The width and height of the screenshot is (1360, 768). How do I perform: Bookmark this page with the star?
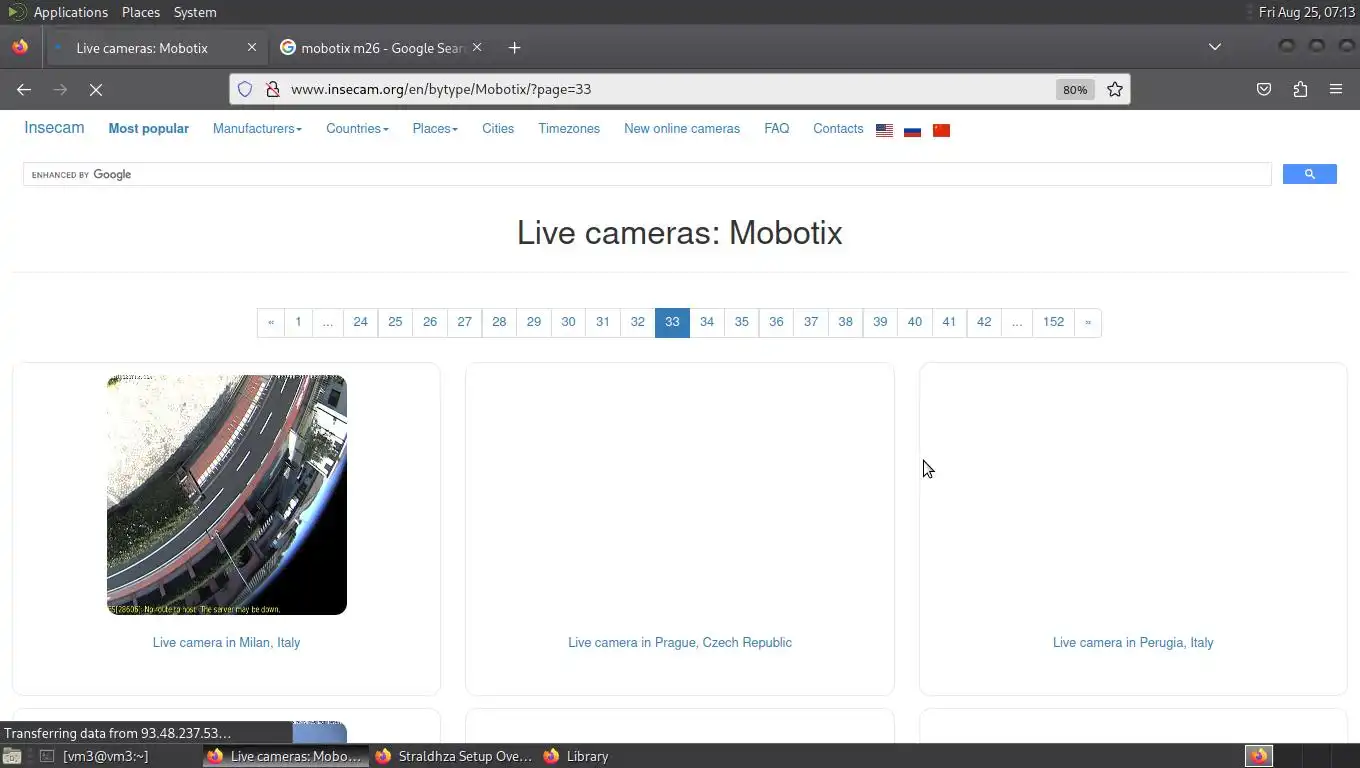click(x=1115, y=89)
